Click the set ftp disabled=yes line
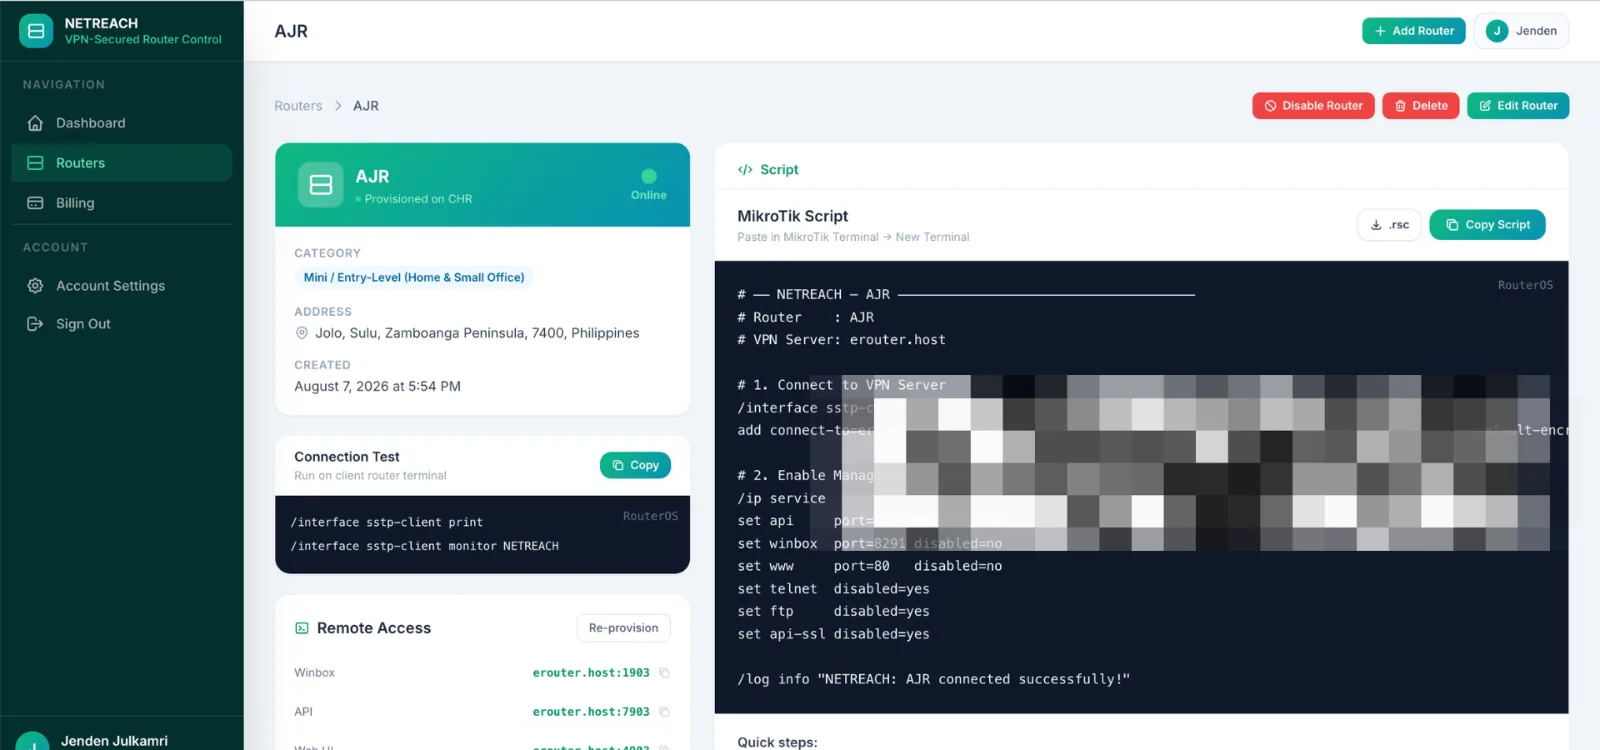The image size is (1600, 750). (x=833, y=611)
